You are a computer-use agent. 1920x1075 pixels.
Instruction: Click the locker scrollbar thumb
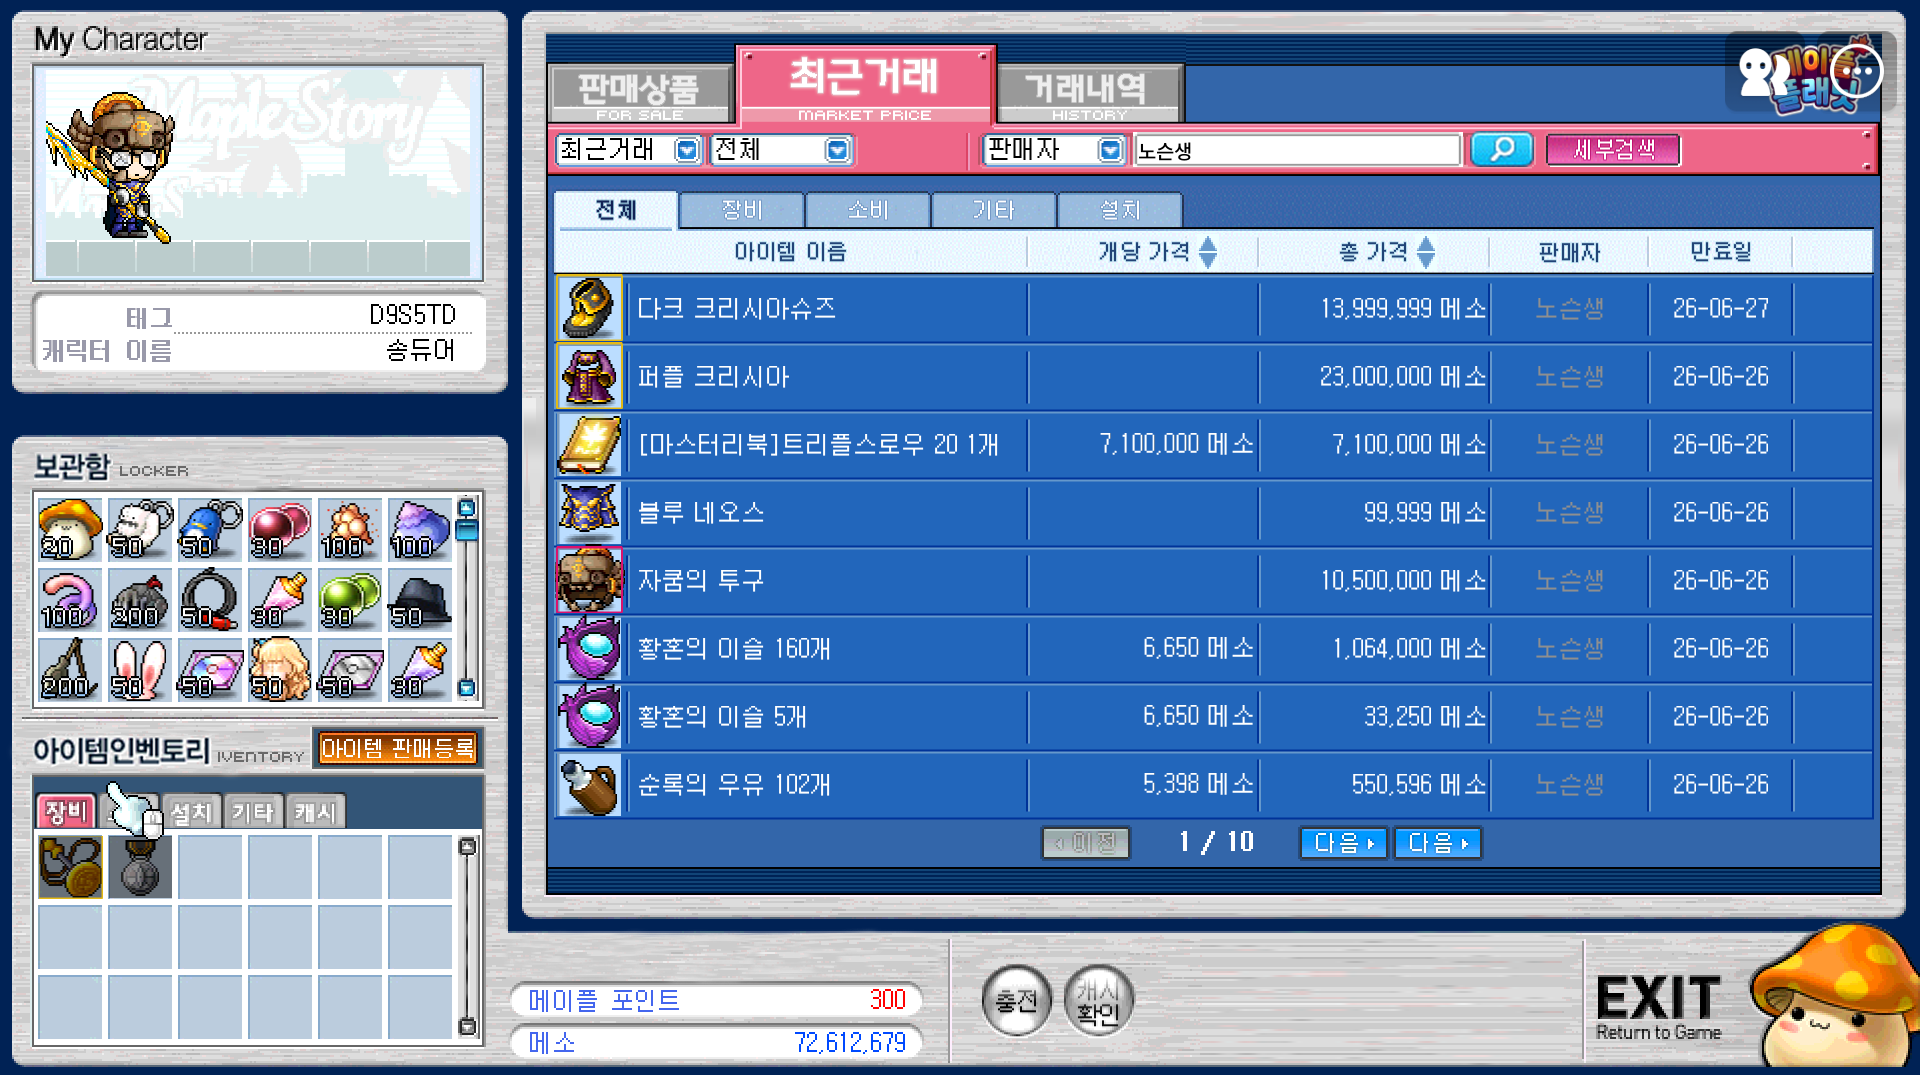pos(467,530)
